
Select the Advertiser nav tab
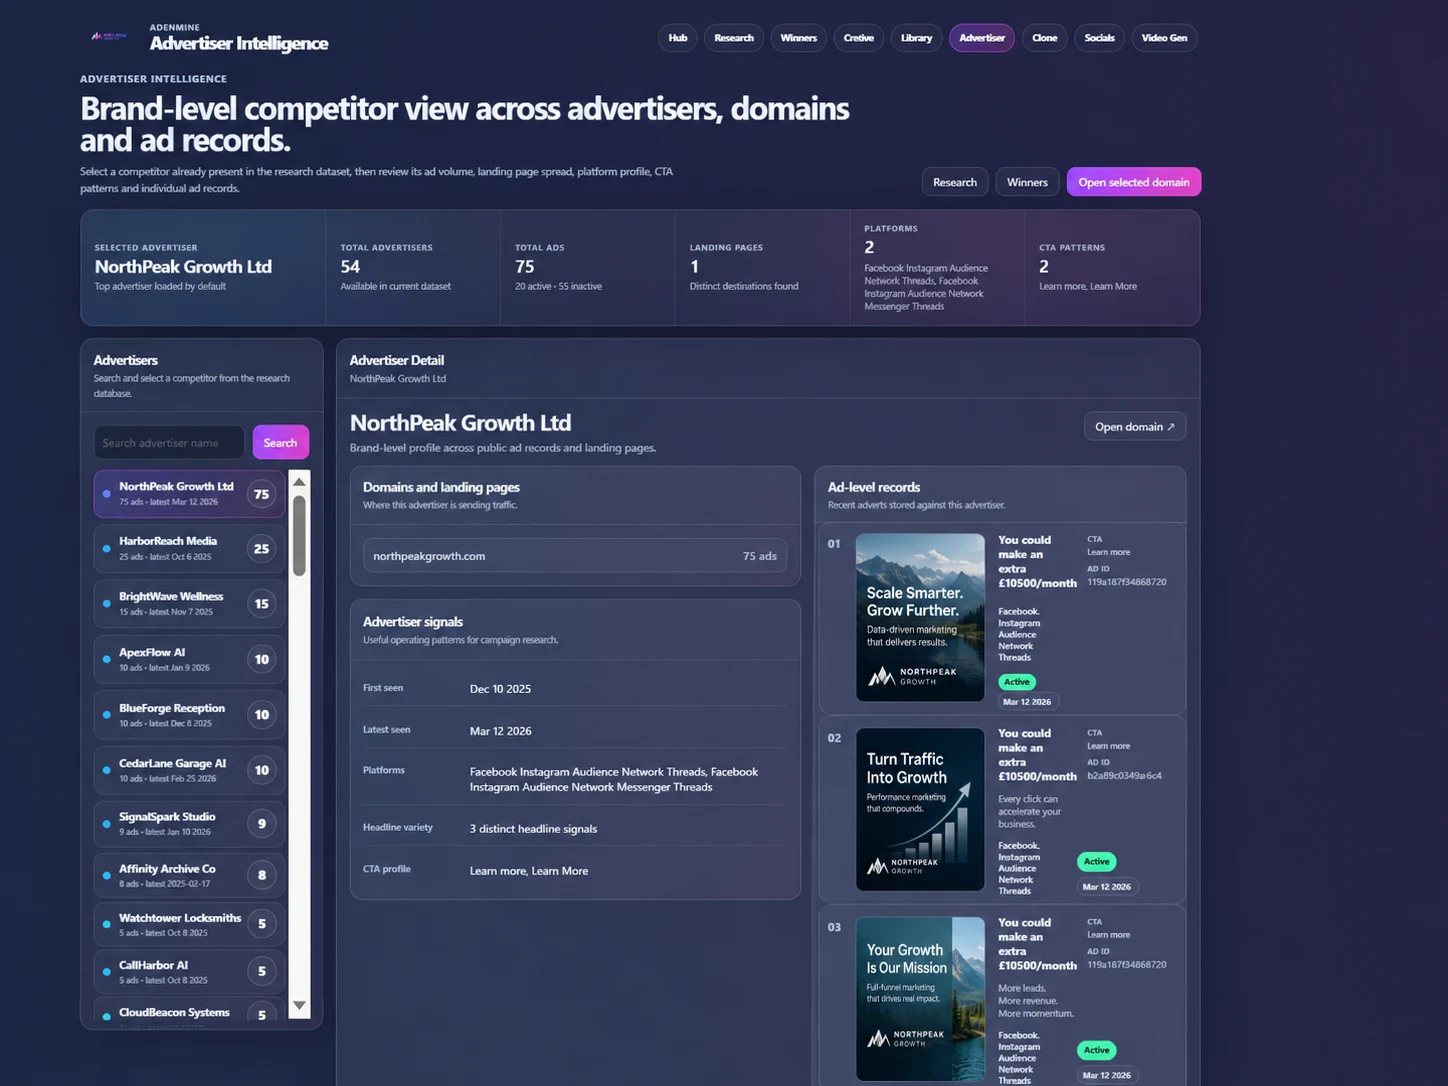[982, 38]
